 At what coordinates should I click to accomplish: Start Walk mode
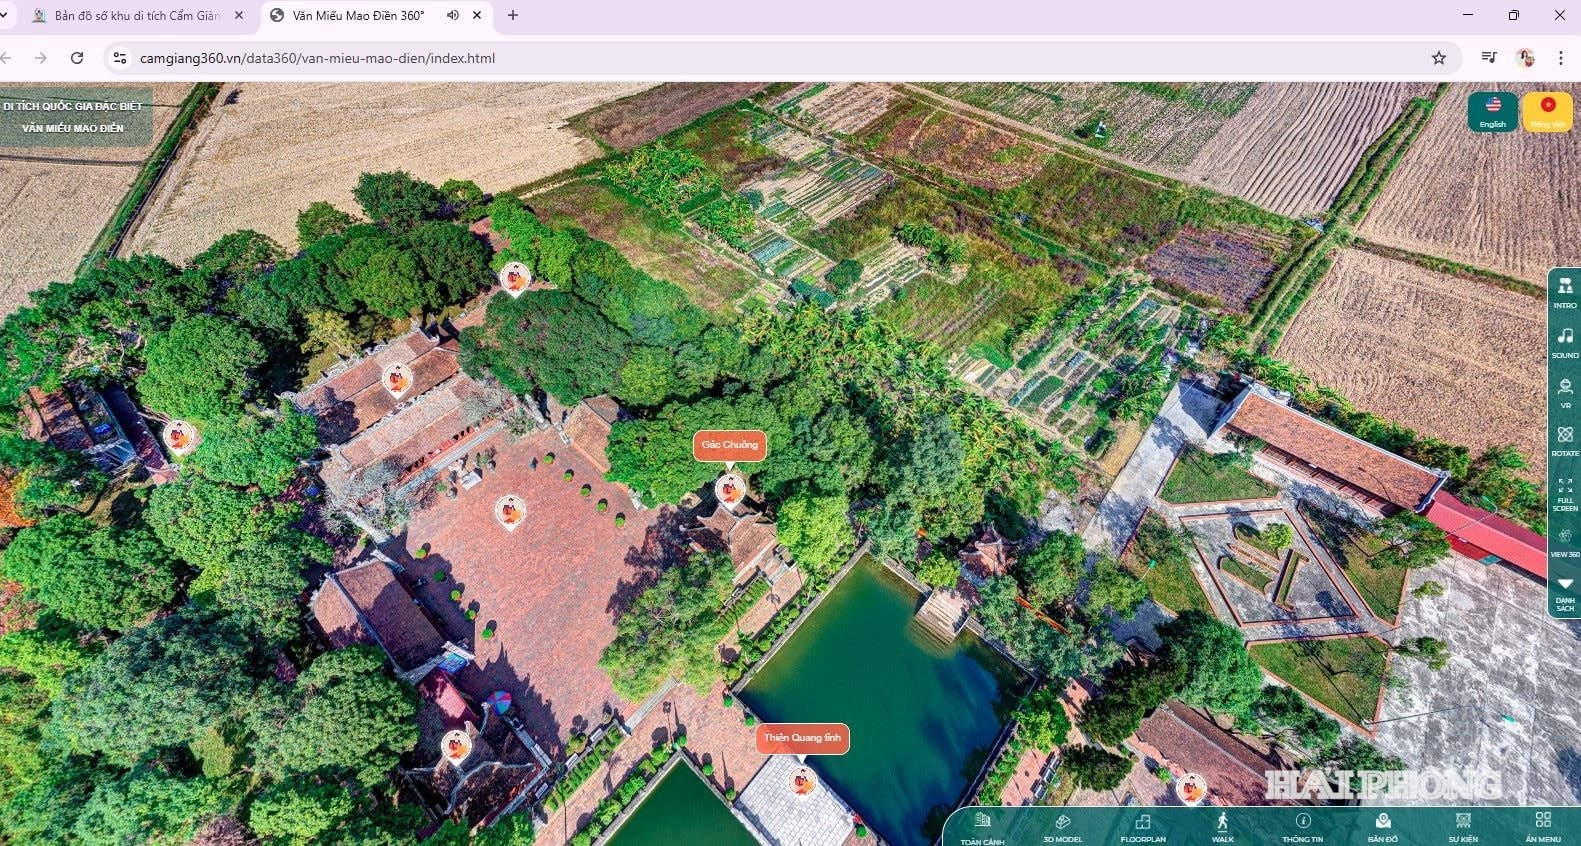(1222, 827)
